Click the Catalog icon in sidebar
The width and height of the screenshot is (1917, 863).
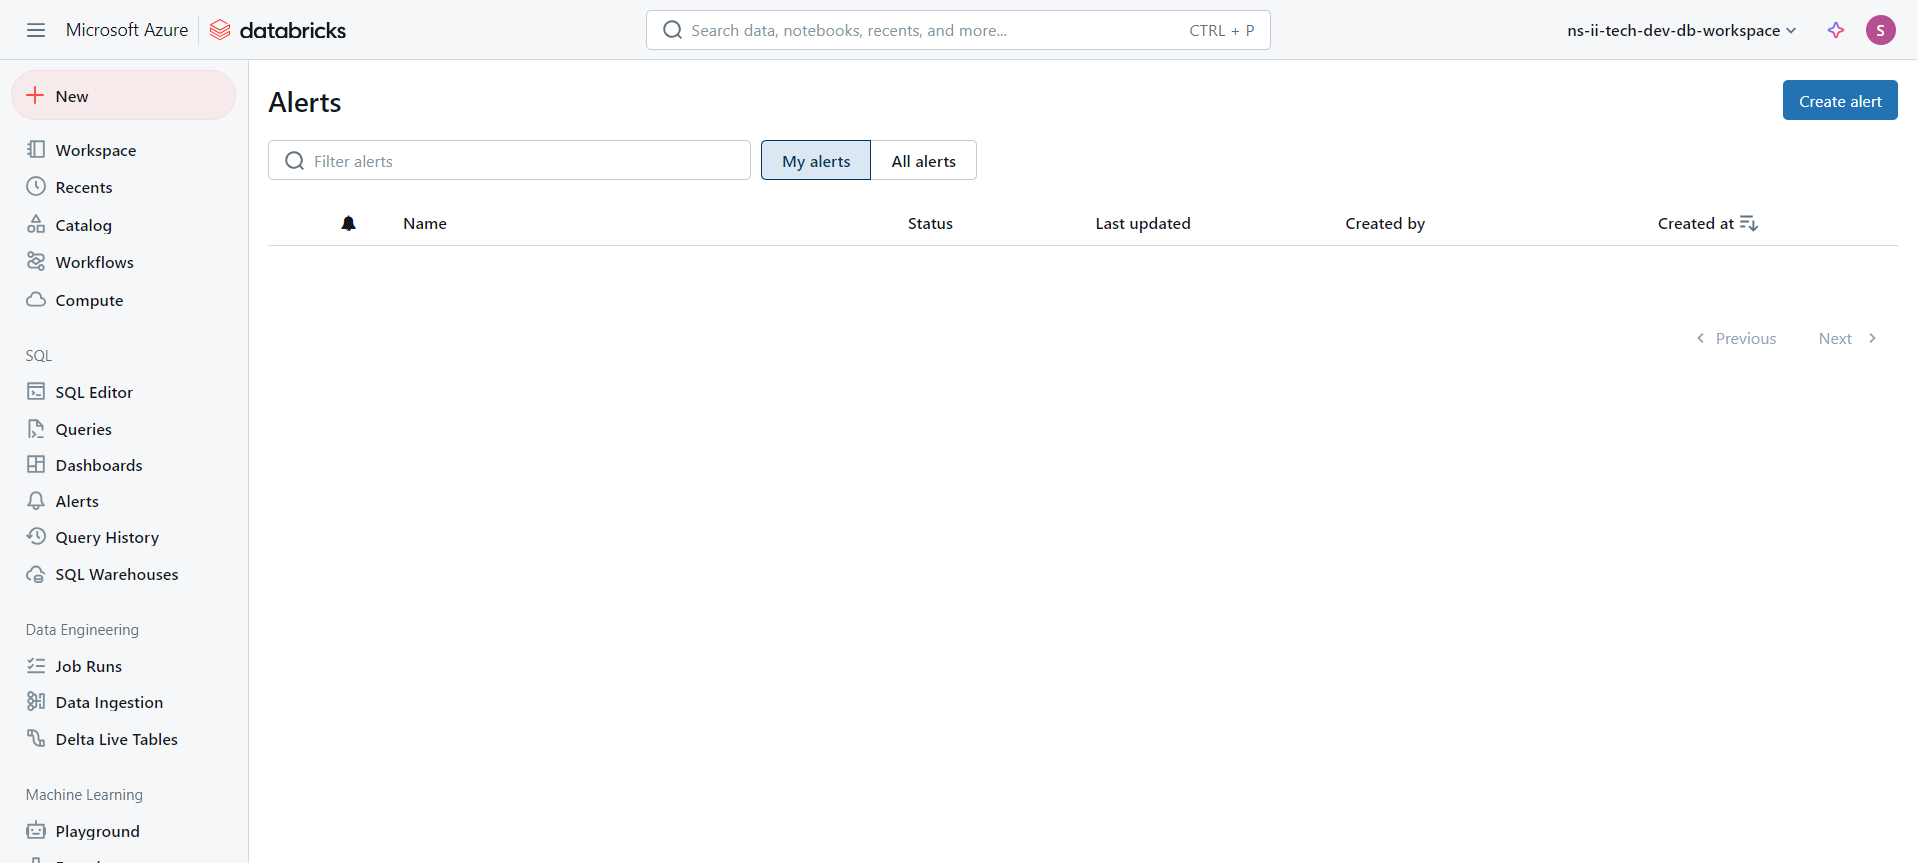36,224
